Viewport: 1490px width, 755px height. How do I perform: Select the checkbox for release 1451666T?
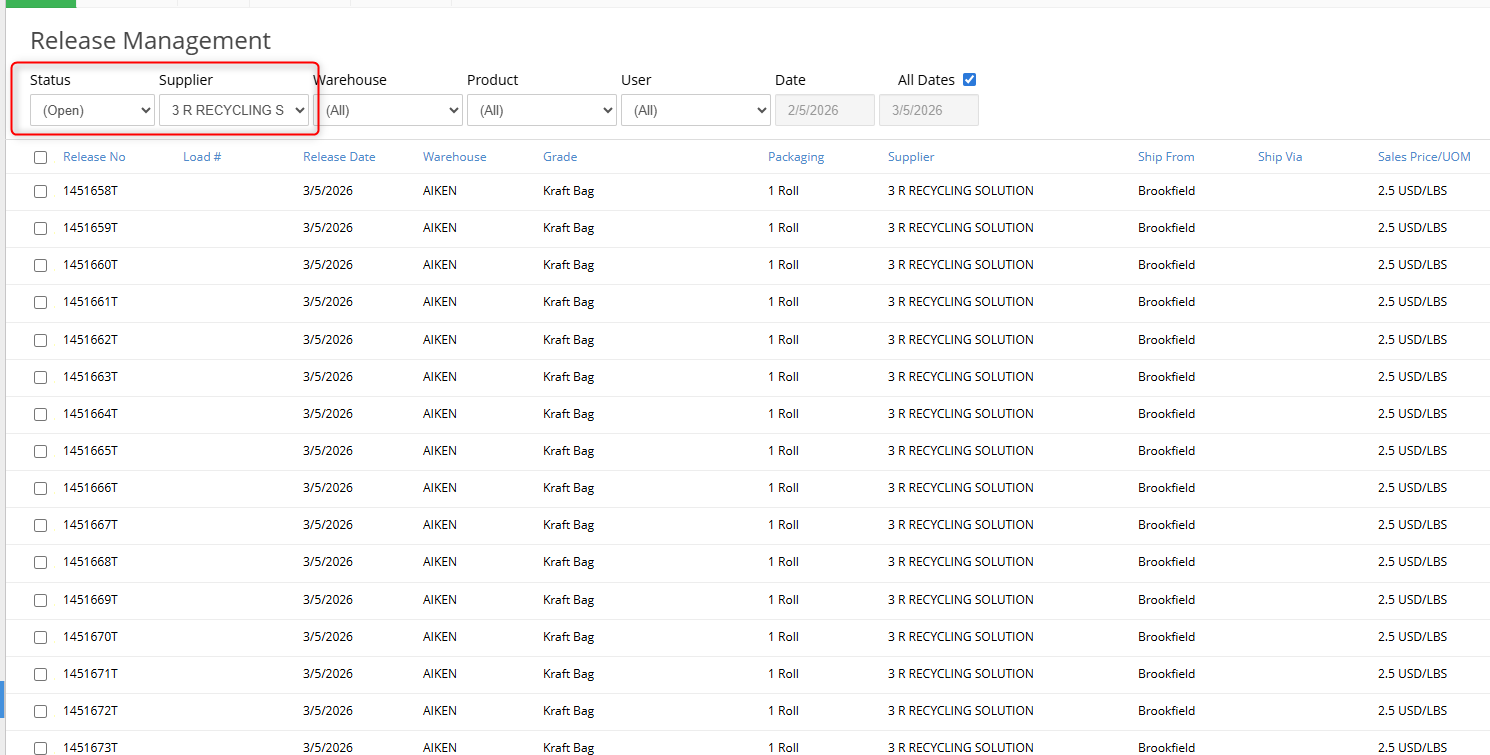click(40, 488)
